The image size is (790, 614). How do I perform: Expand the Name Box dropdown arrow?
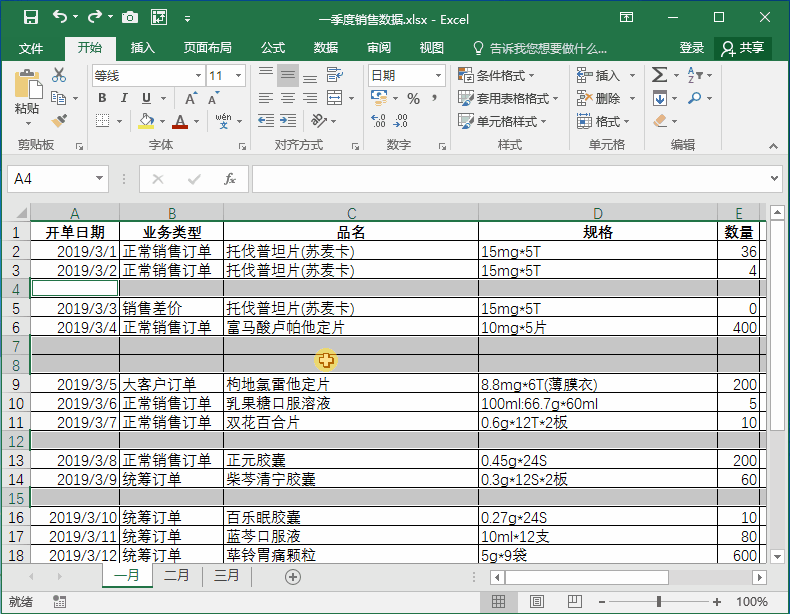click(x=99, y=178)
